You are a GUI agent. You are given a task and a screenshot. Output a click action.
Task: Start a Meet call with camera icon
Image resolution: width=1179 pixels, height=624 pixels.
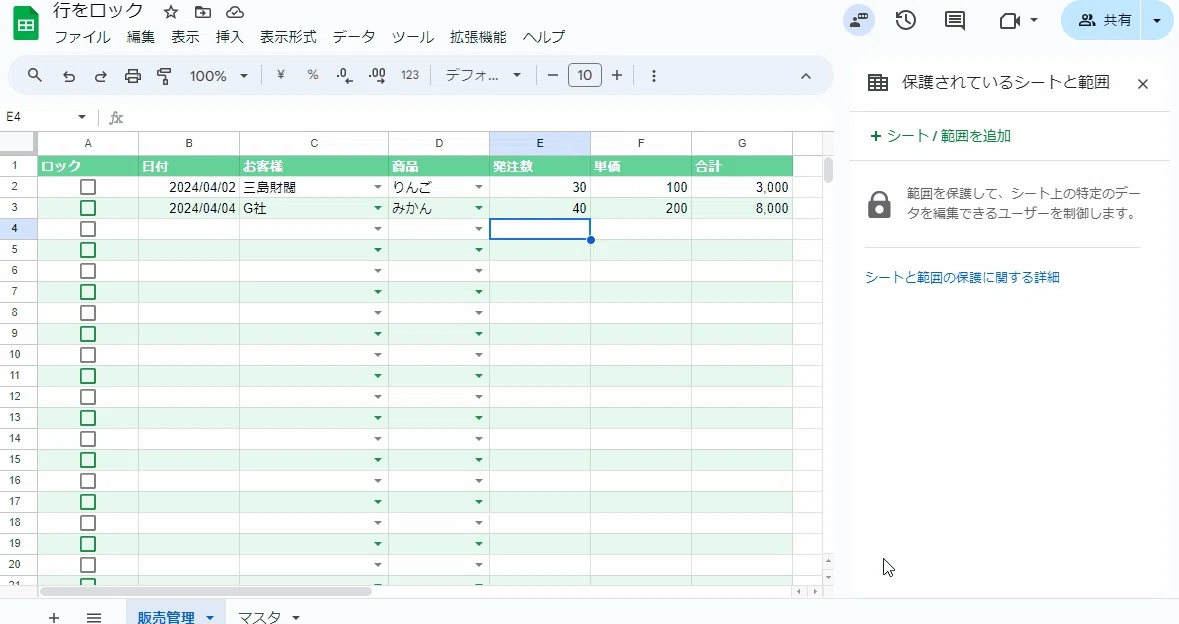coord(1009,21)
